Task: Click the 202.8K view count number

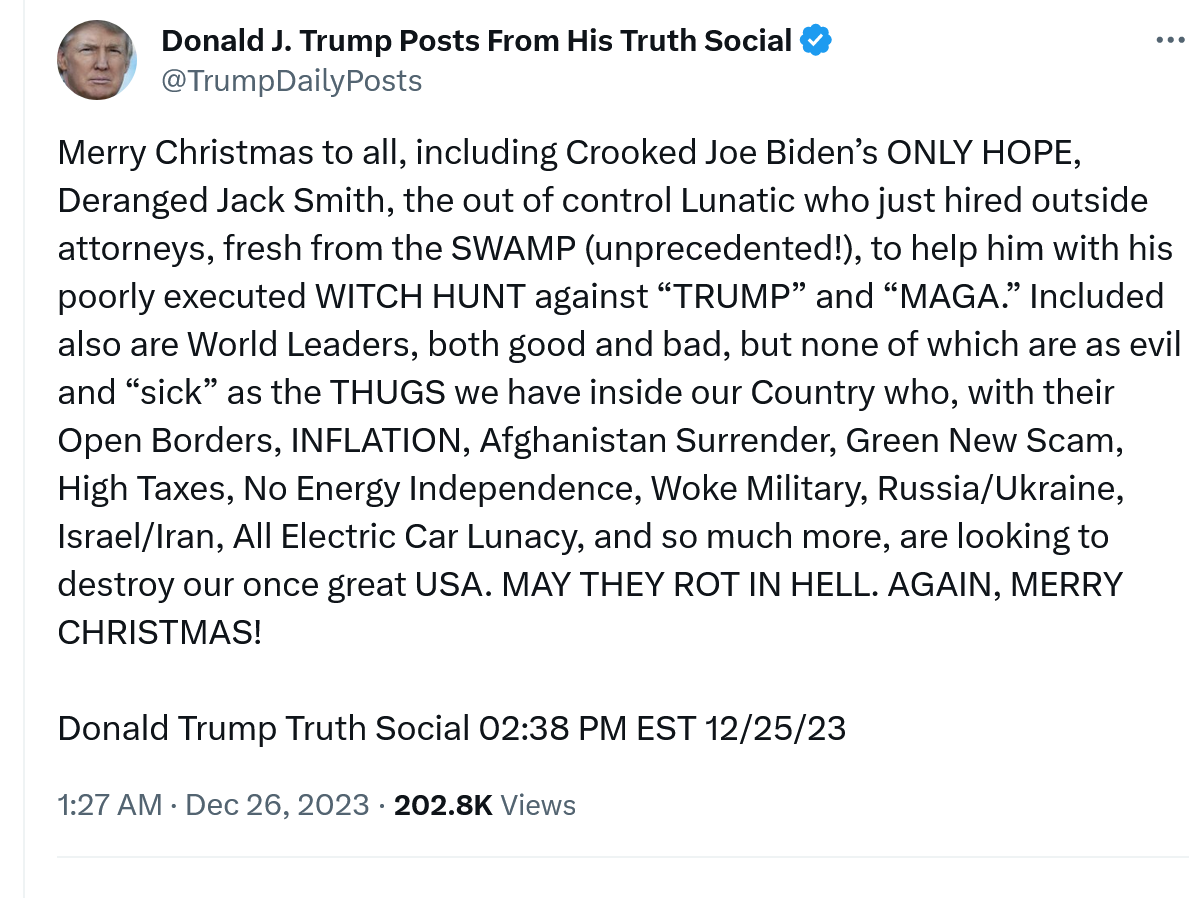Action: [443, 805]
